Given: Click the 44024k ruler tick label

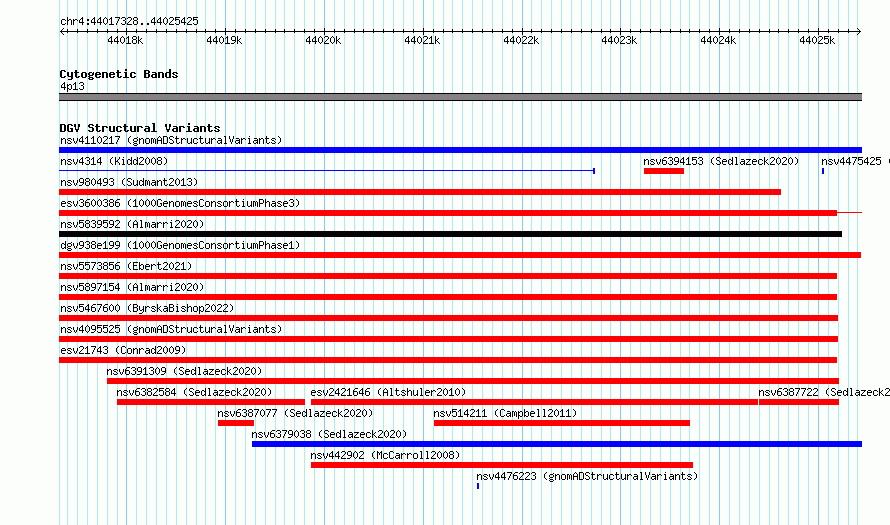Looking at the screenshot, I should click(718, 40).
